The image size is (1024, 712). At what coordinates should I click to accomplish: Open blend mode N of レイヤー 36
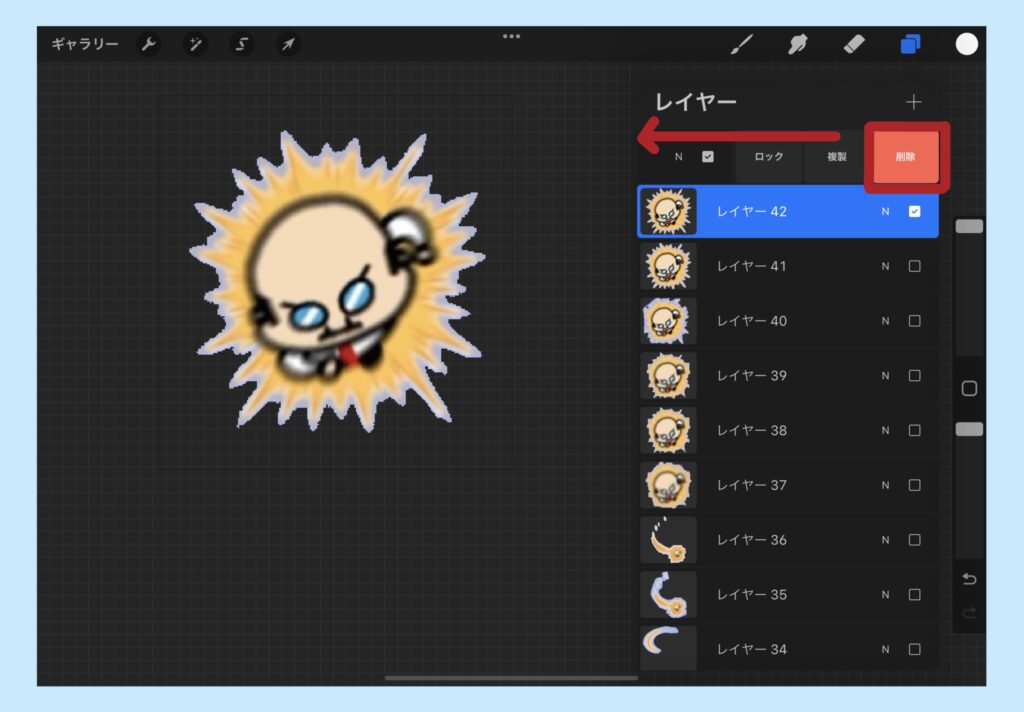(x=886, y=540)
